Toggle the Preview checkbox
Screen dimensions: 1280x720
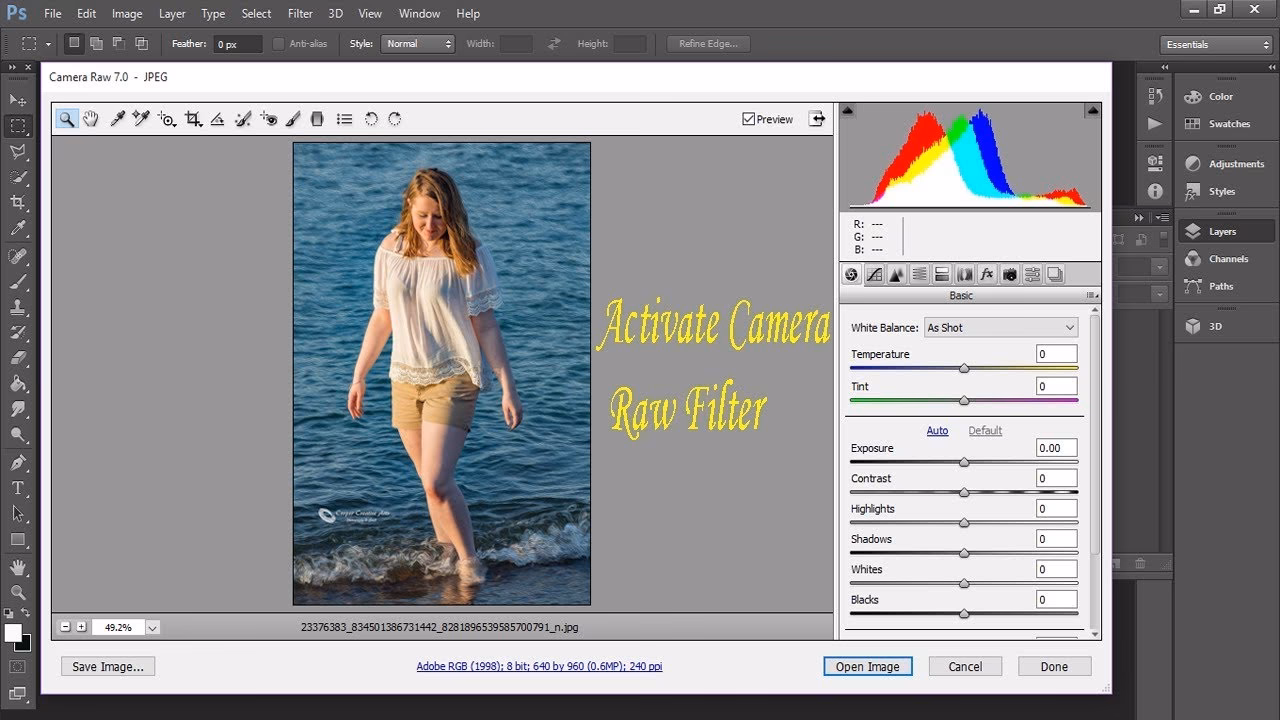click(748, 118)
